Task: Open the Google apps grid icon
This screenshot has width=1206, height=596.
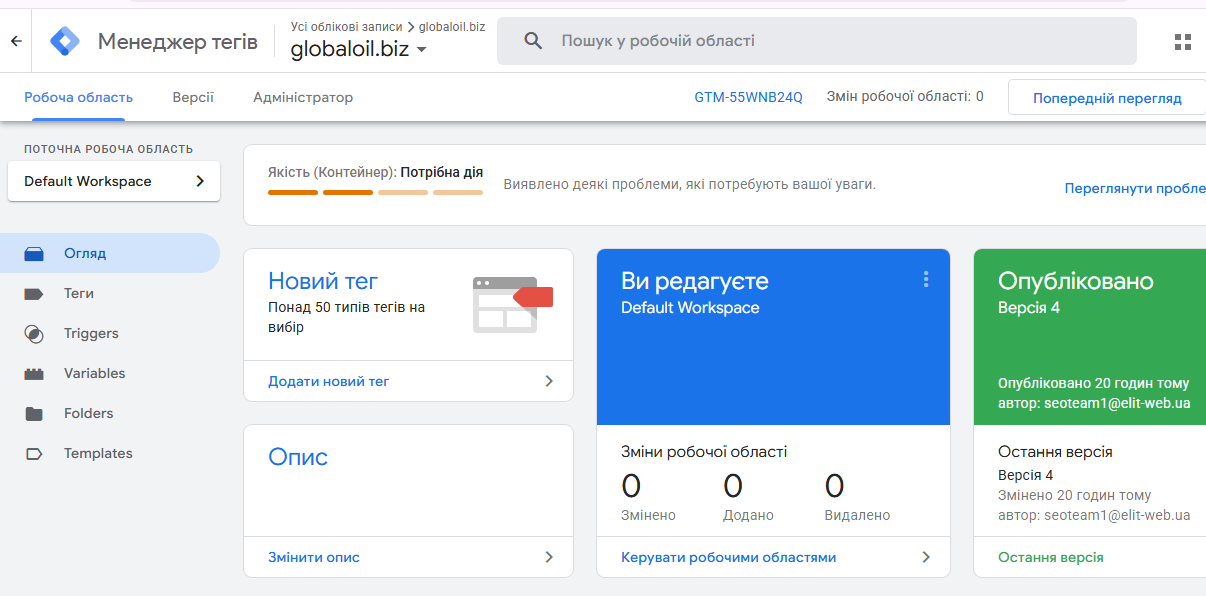Action: tap(1183, 41)
